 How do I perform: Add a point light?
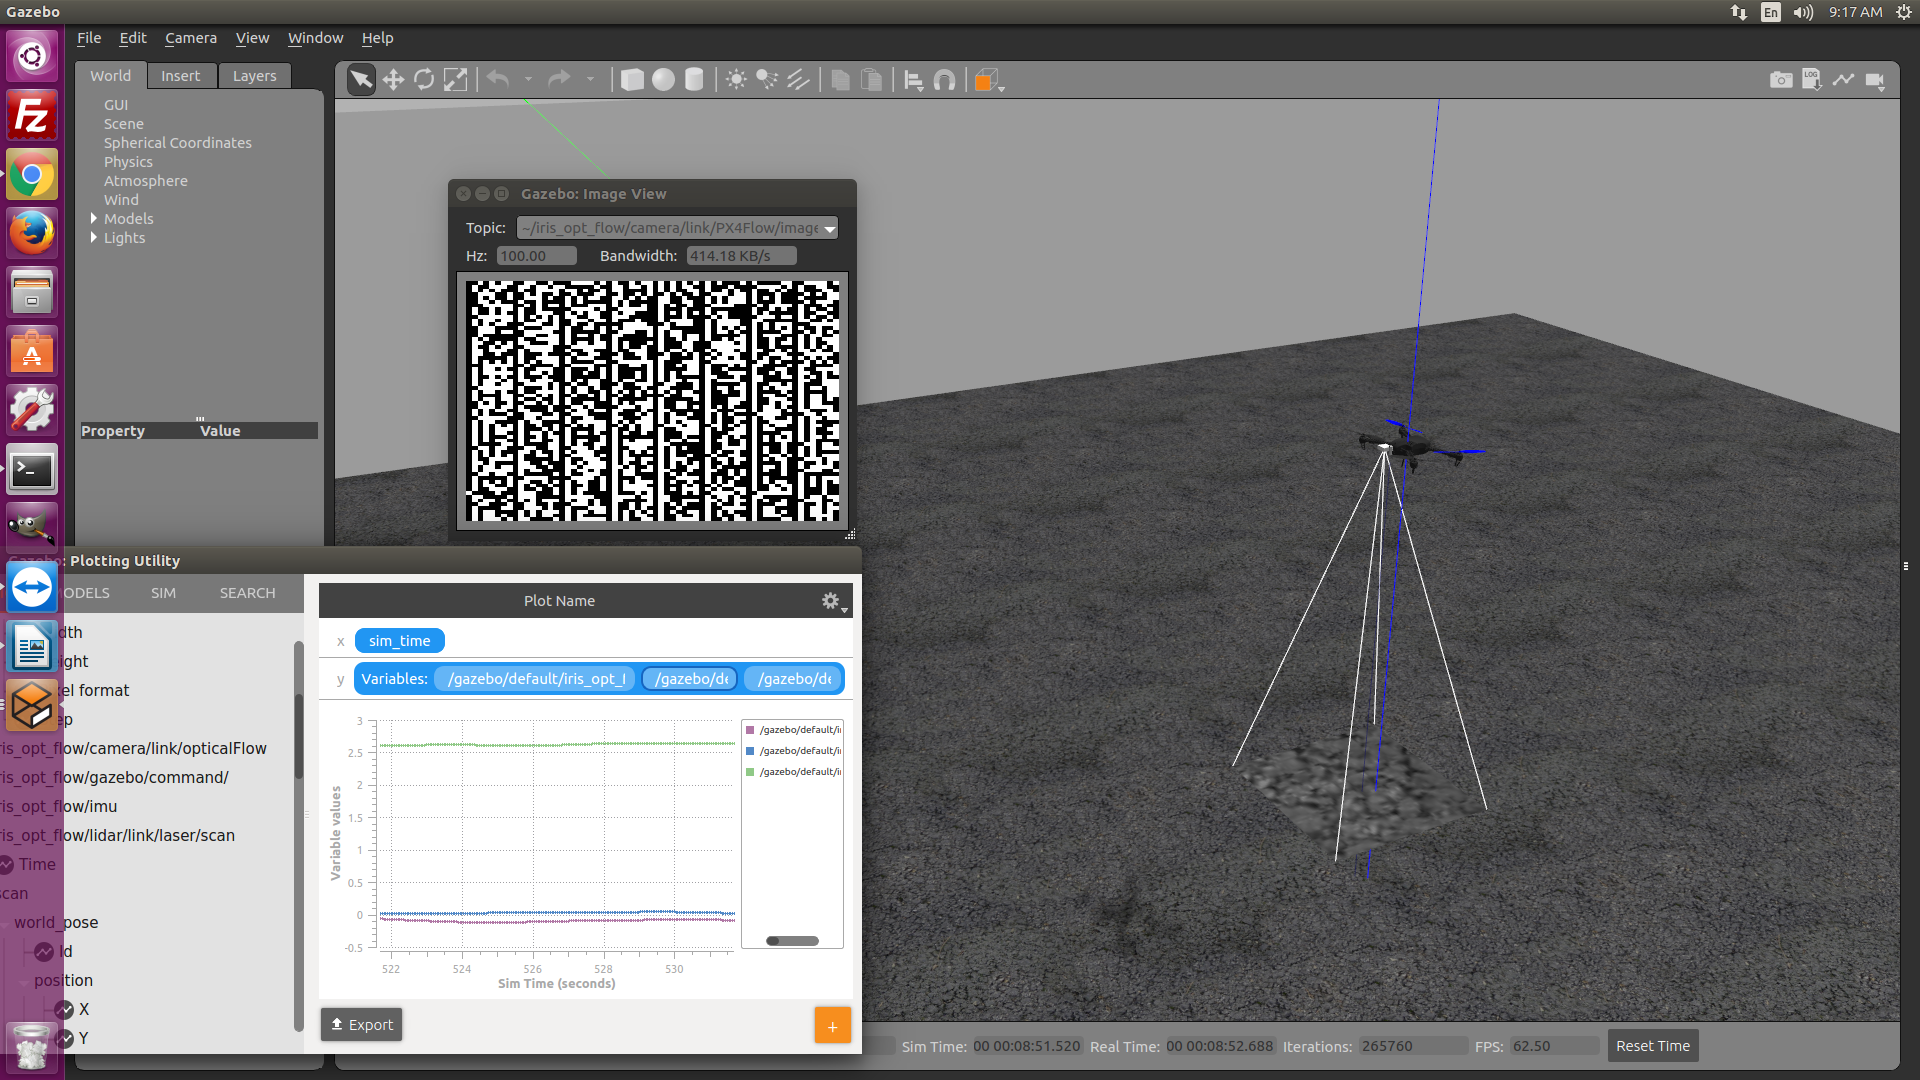click(x=736, y=80)
